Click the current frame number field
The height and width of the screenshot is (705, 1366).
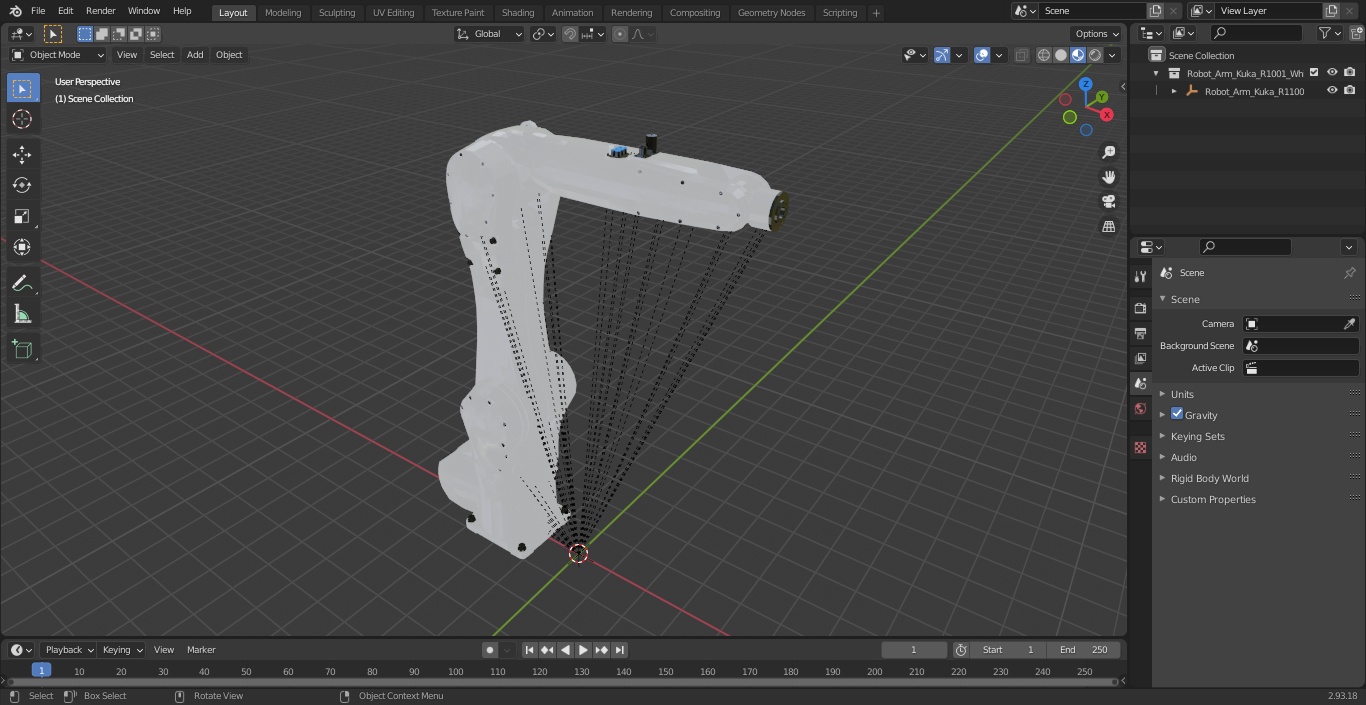(914, 650)
